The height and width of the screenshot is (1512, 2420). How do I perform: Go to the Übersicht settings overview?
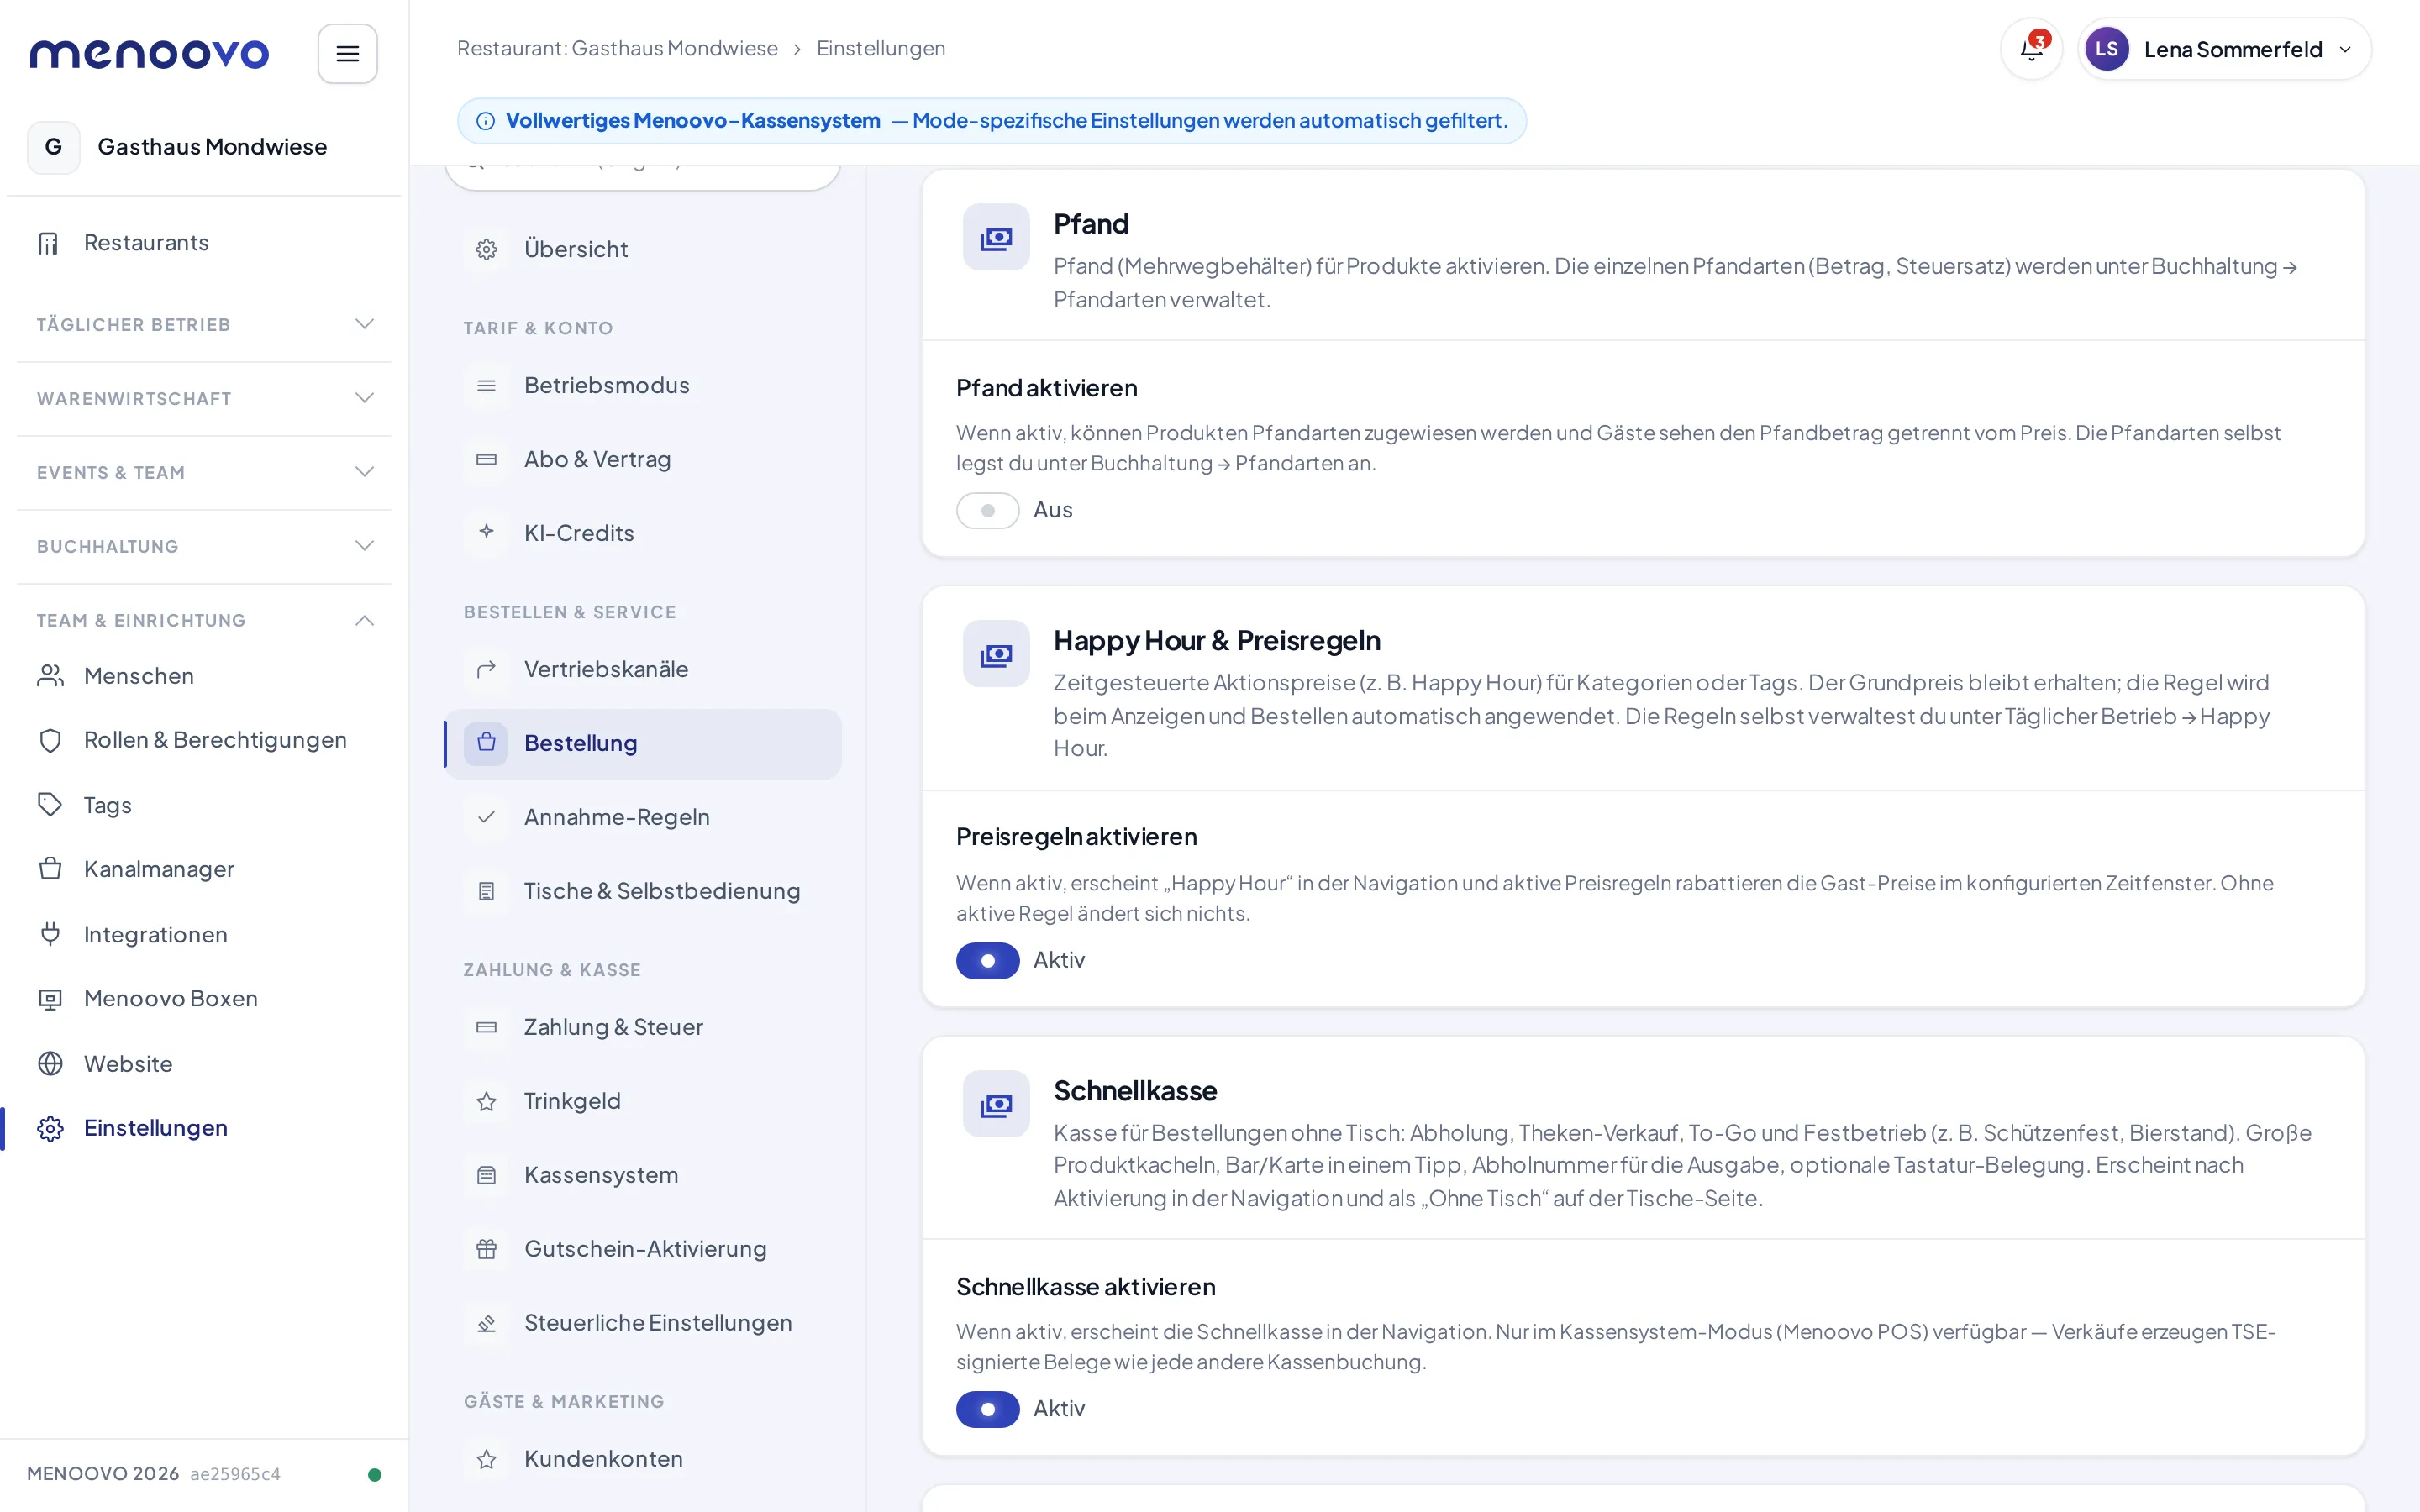642,249
